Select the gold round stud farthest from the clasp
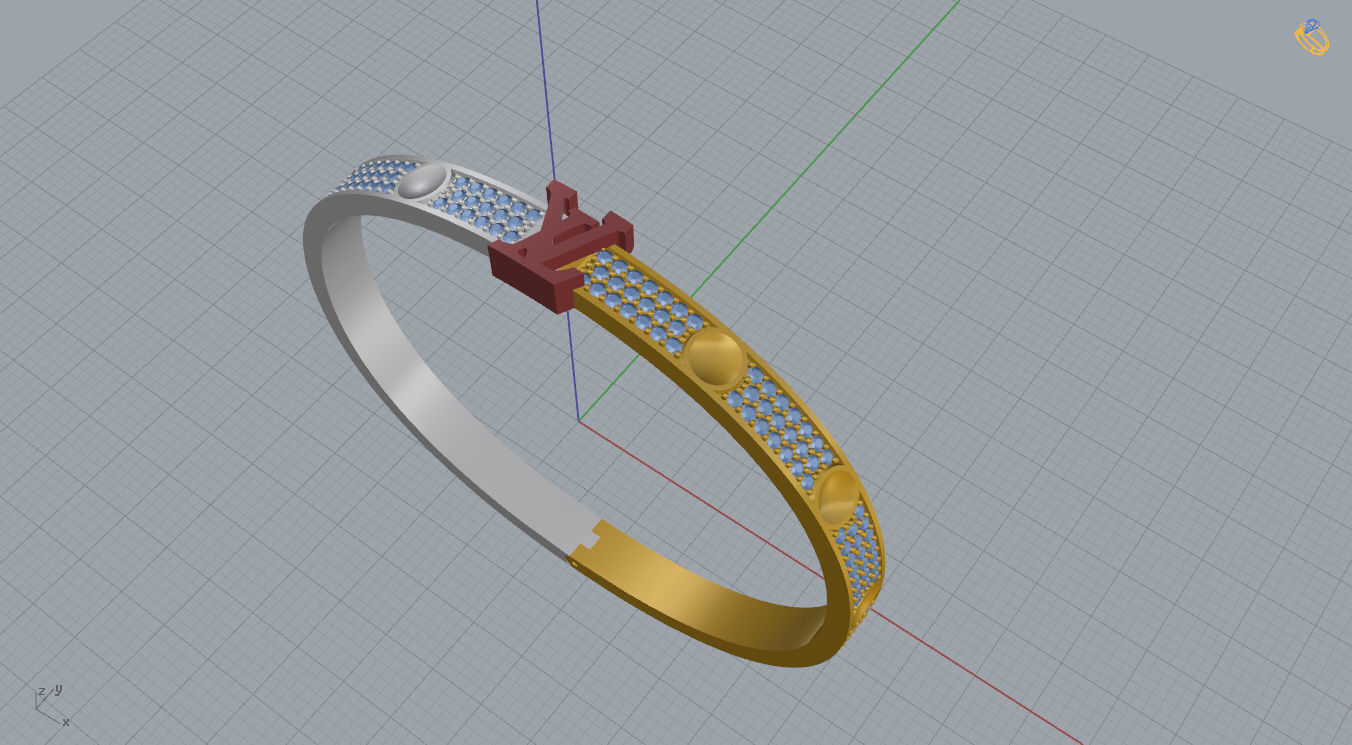 838,497
